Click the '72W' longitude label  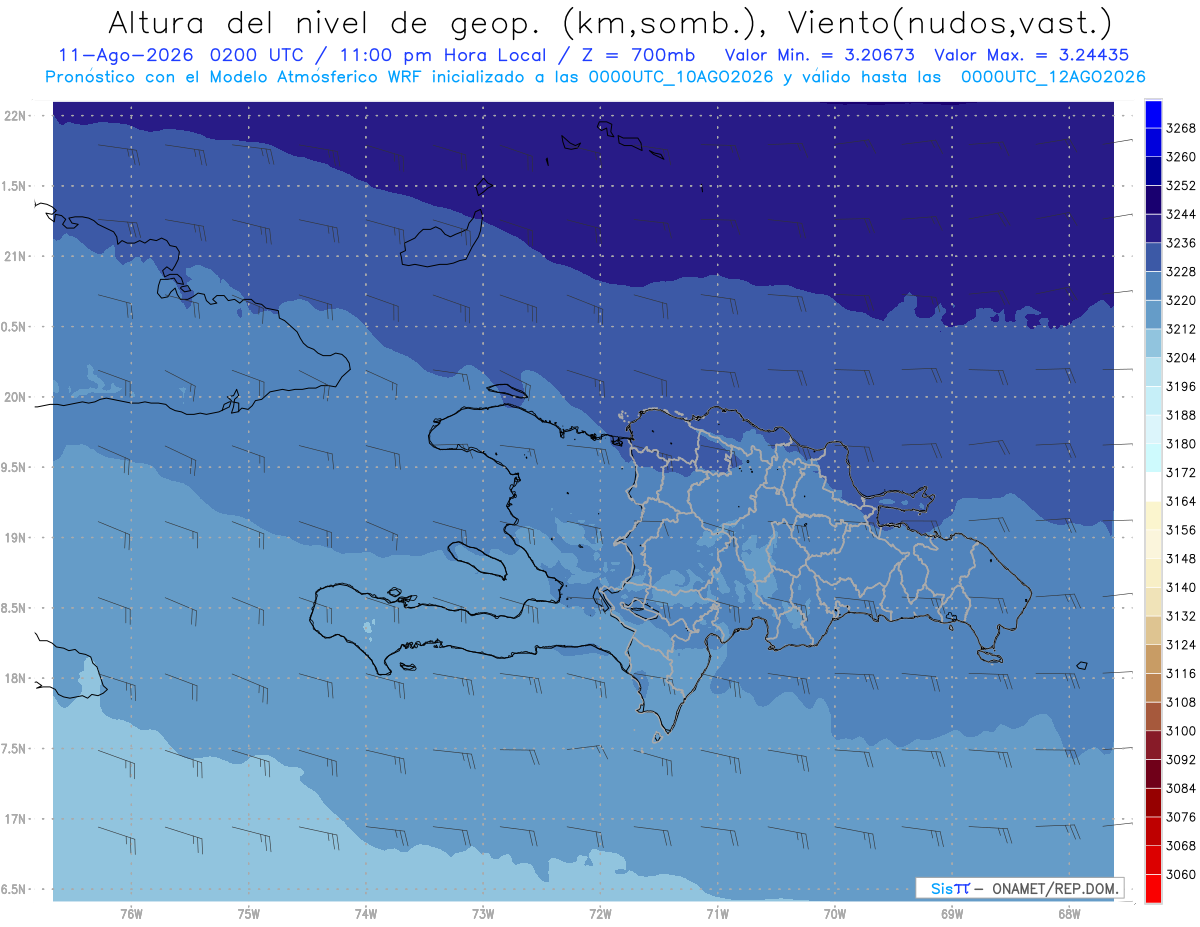coord(600,914)
